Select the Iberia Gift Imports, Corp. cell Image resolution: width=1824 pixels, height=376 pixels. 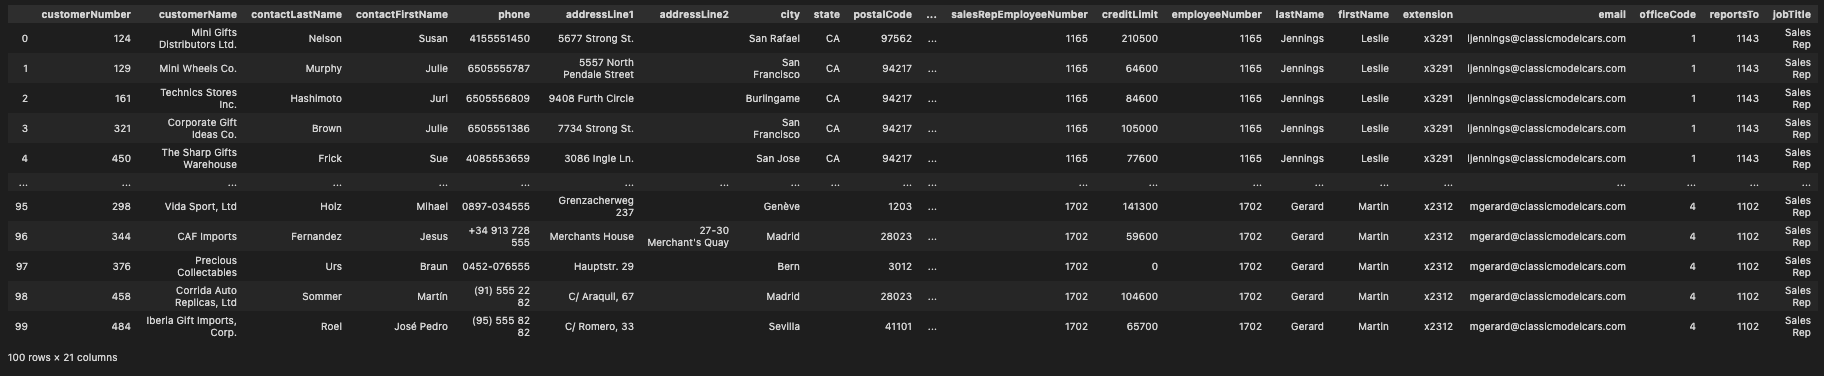(200, 327)
